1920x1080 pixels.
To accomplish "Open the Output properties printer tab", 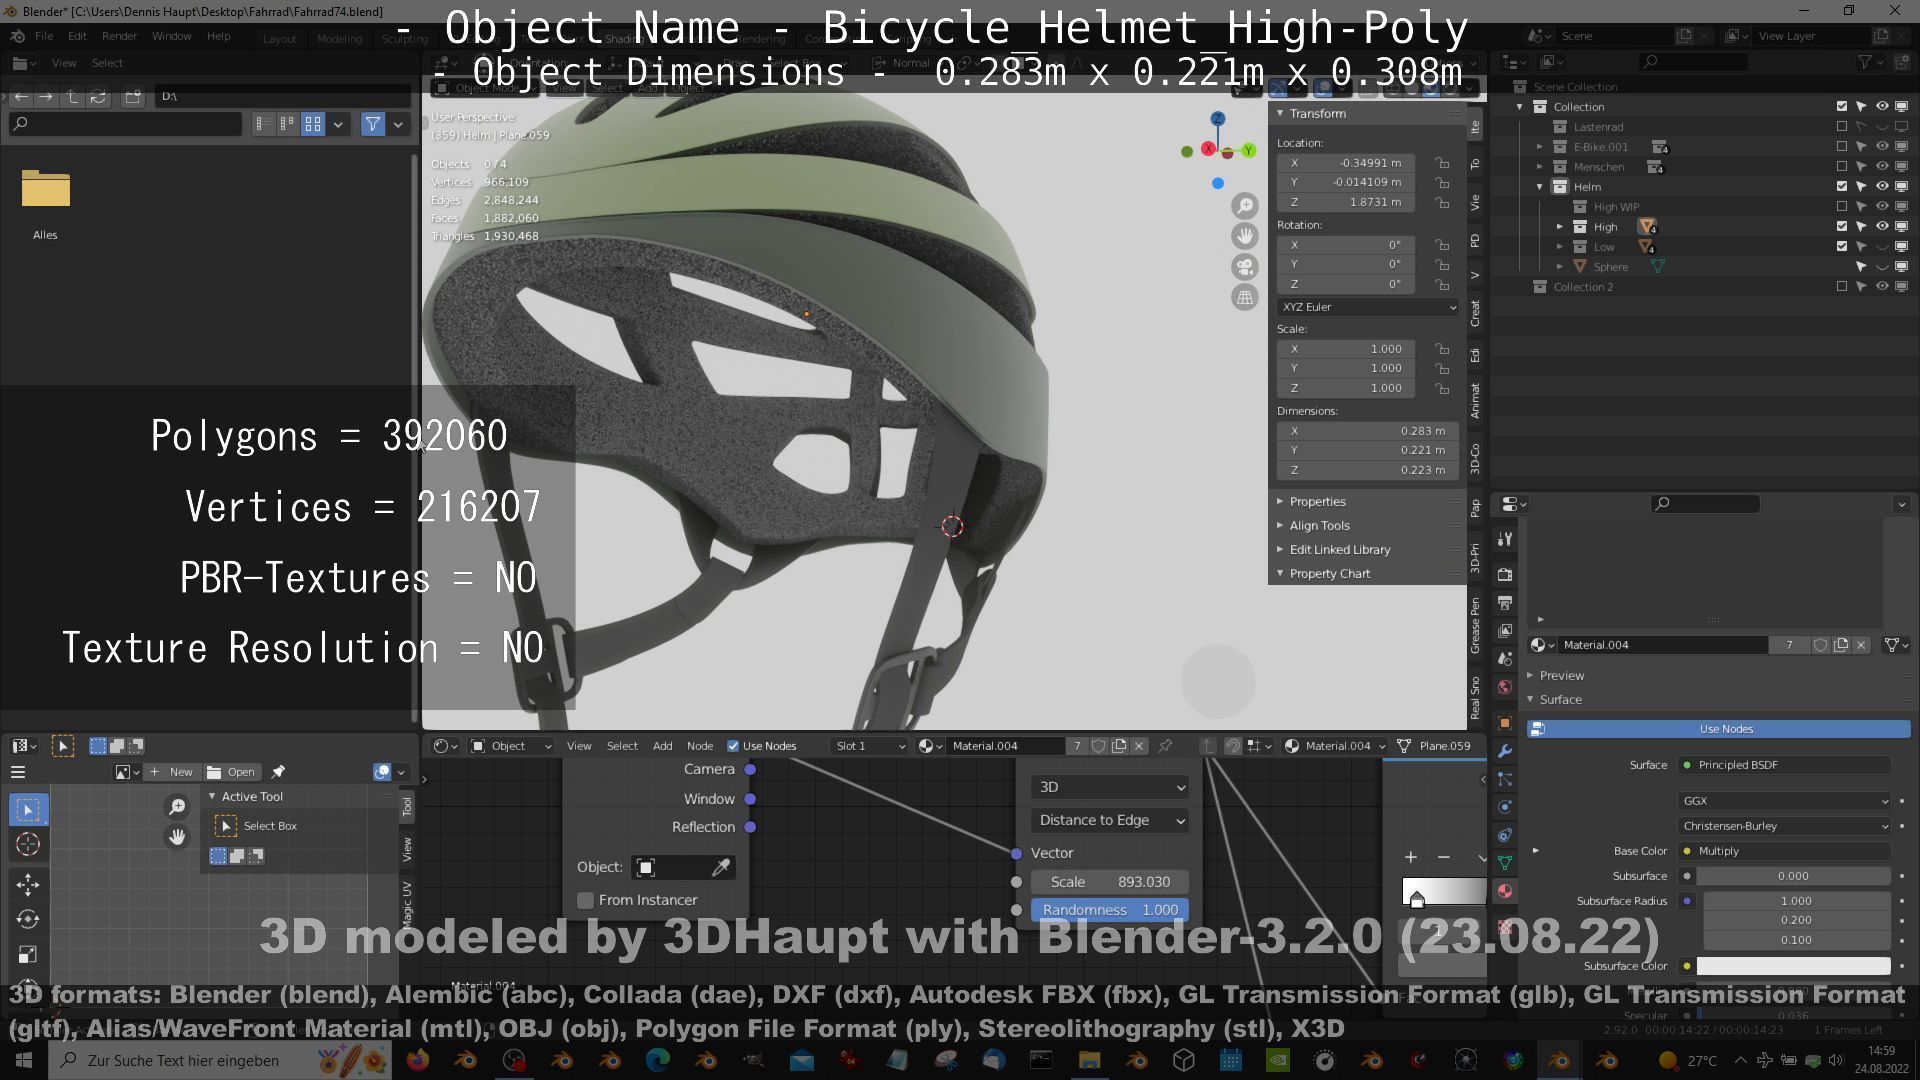I will tap(1504, 603).
